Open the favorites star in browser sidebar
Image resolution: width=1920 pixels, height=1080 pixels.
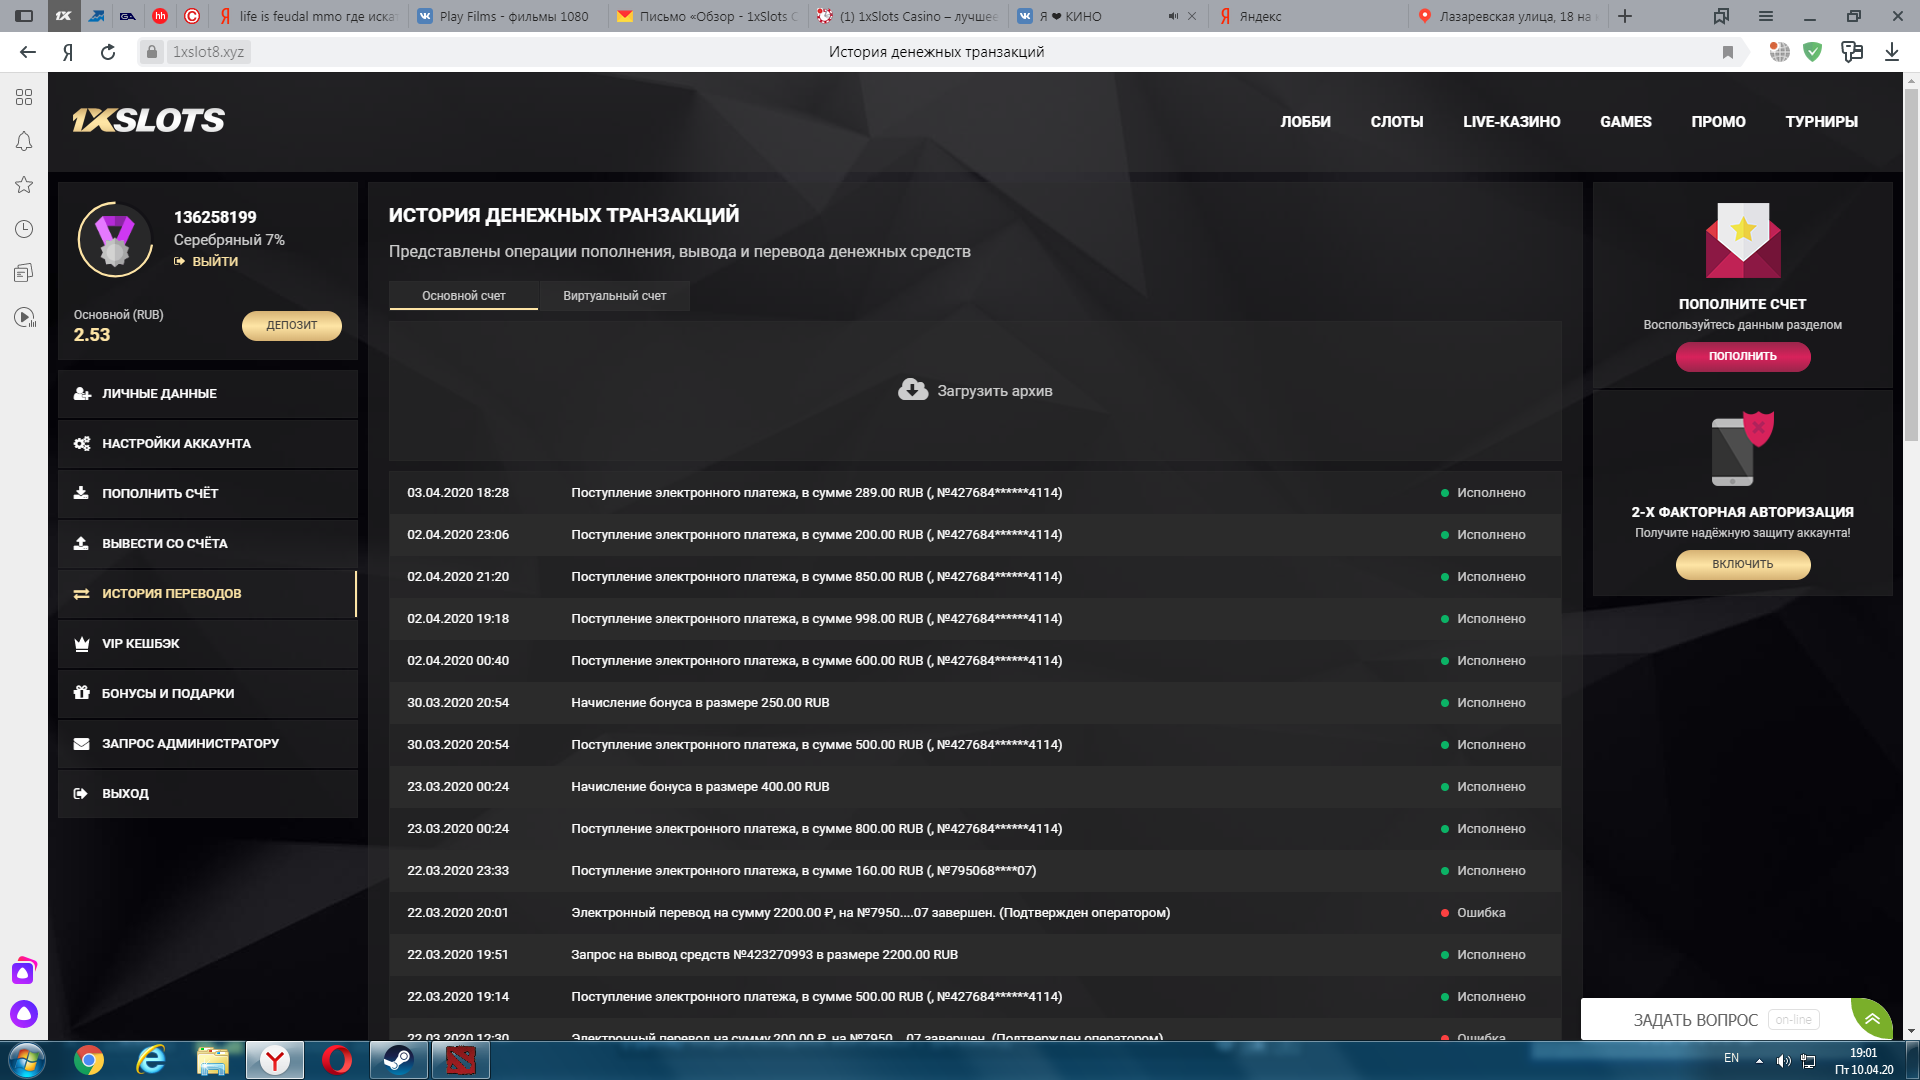click(24, 185)
